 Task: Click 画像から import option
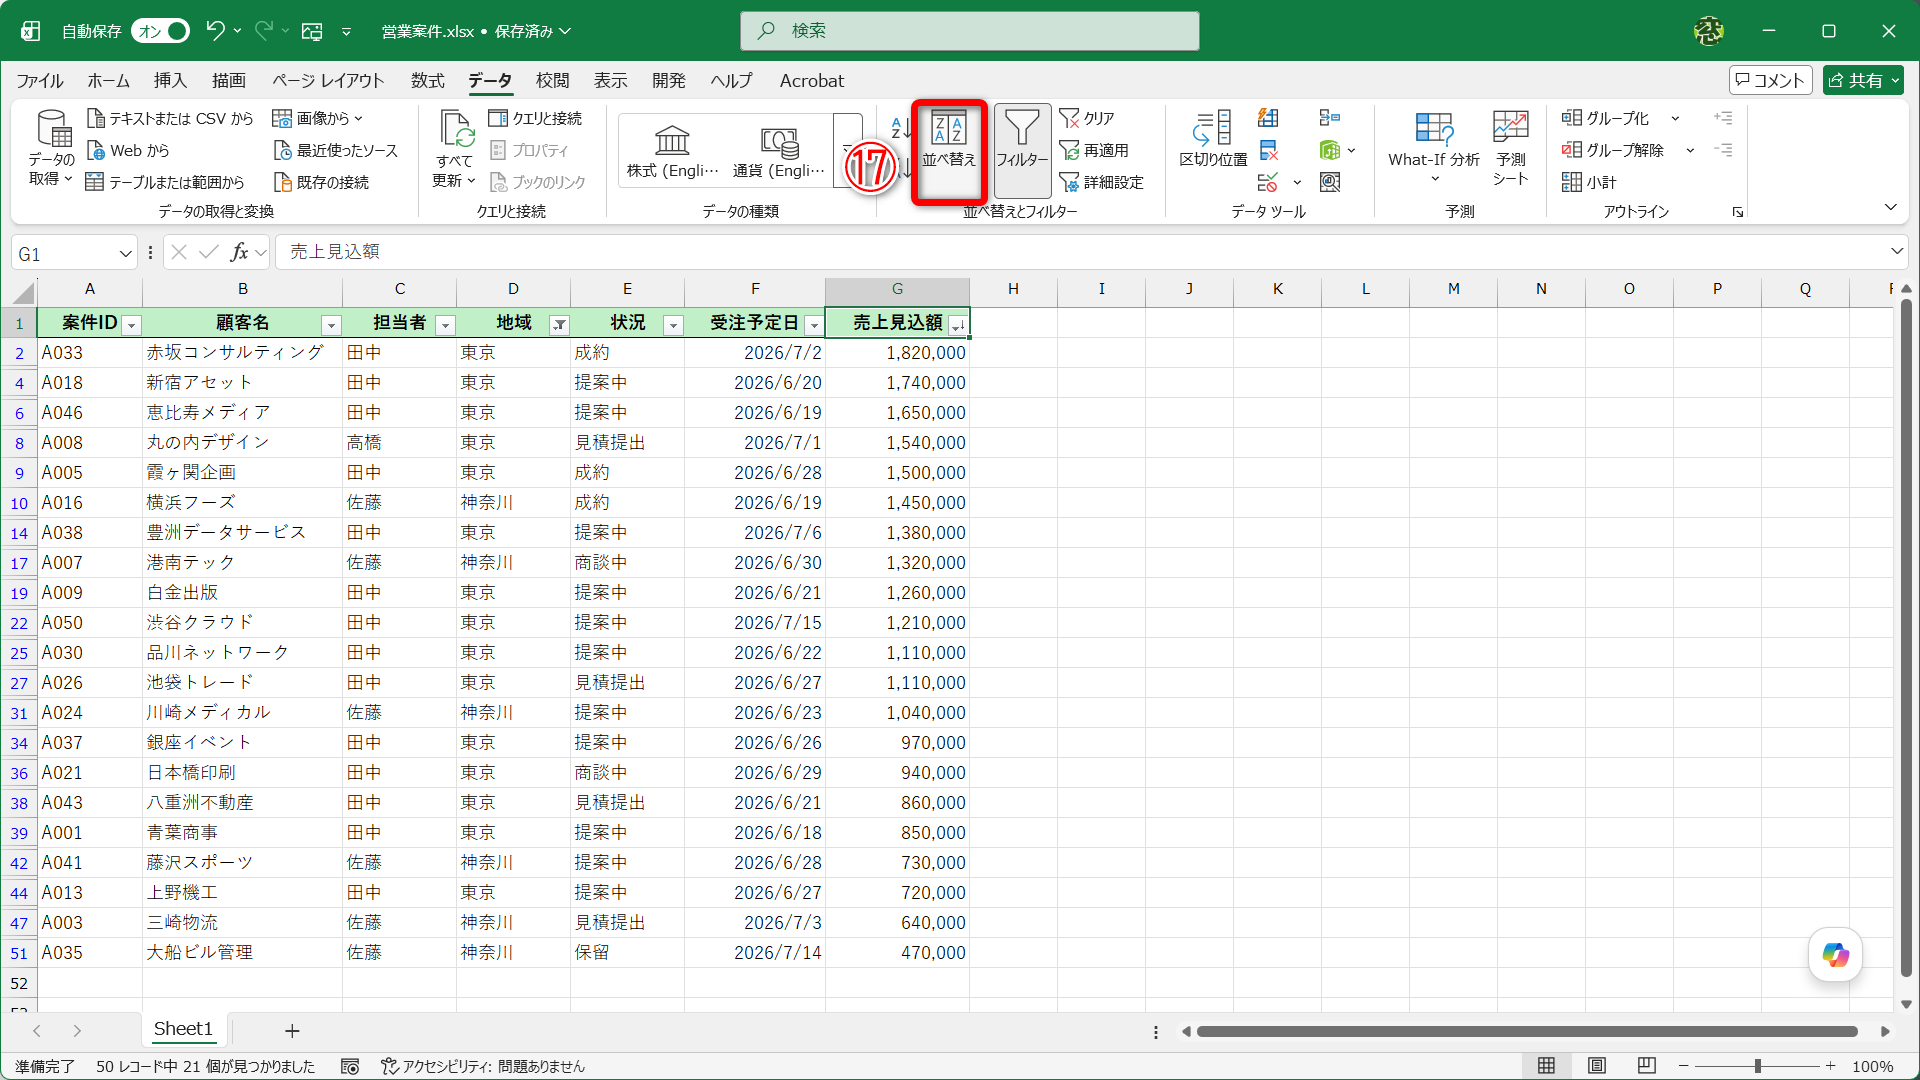tap(317, 118)
